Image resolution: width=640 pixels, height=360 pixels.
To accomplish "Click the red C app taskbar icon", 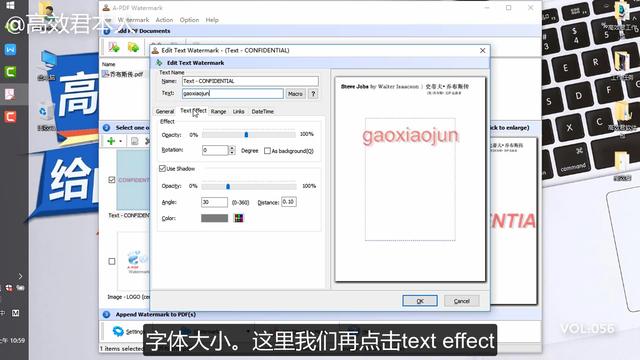I will click(x=10, y=117).
